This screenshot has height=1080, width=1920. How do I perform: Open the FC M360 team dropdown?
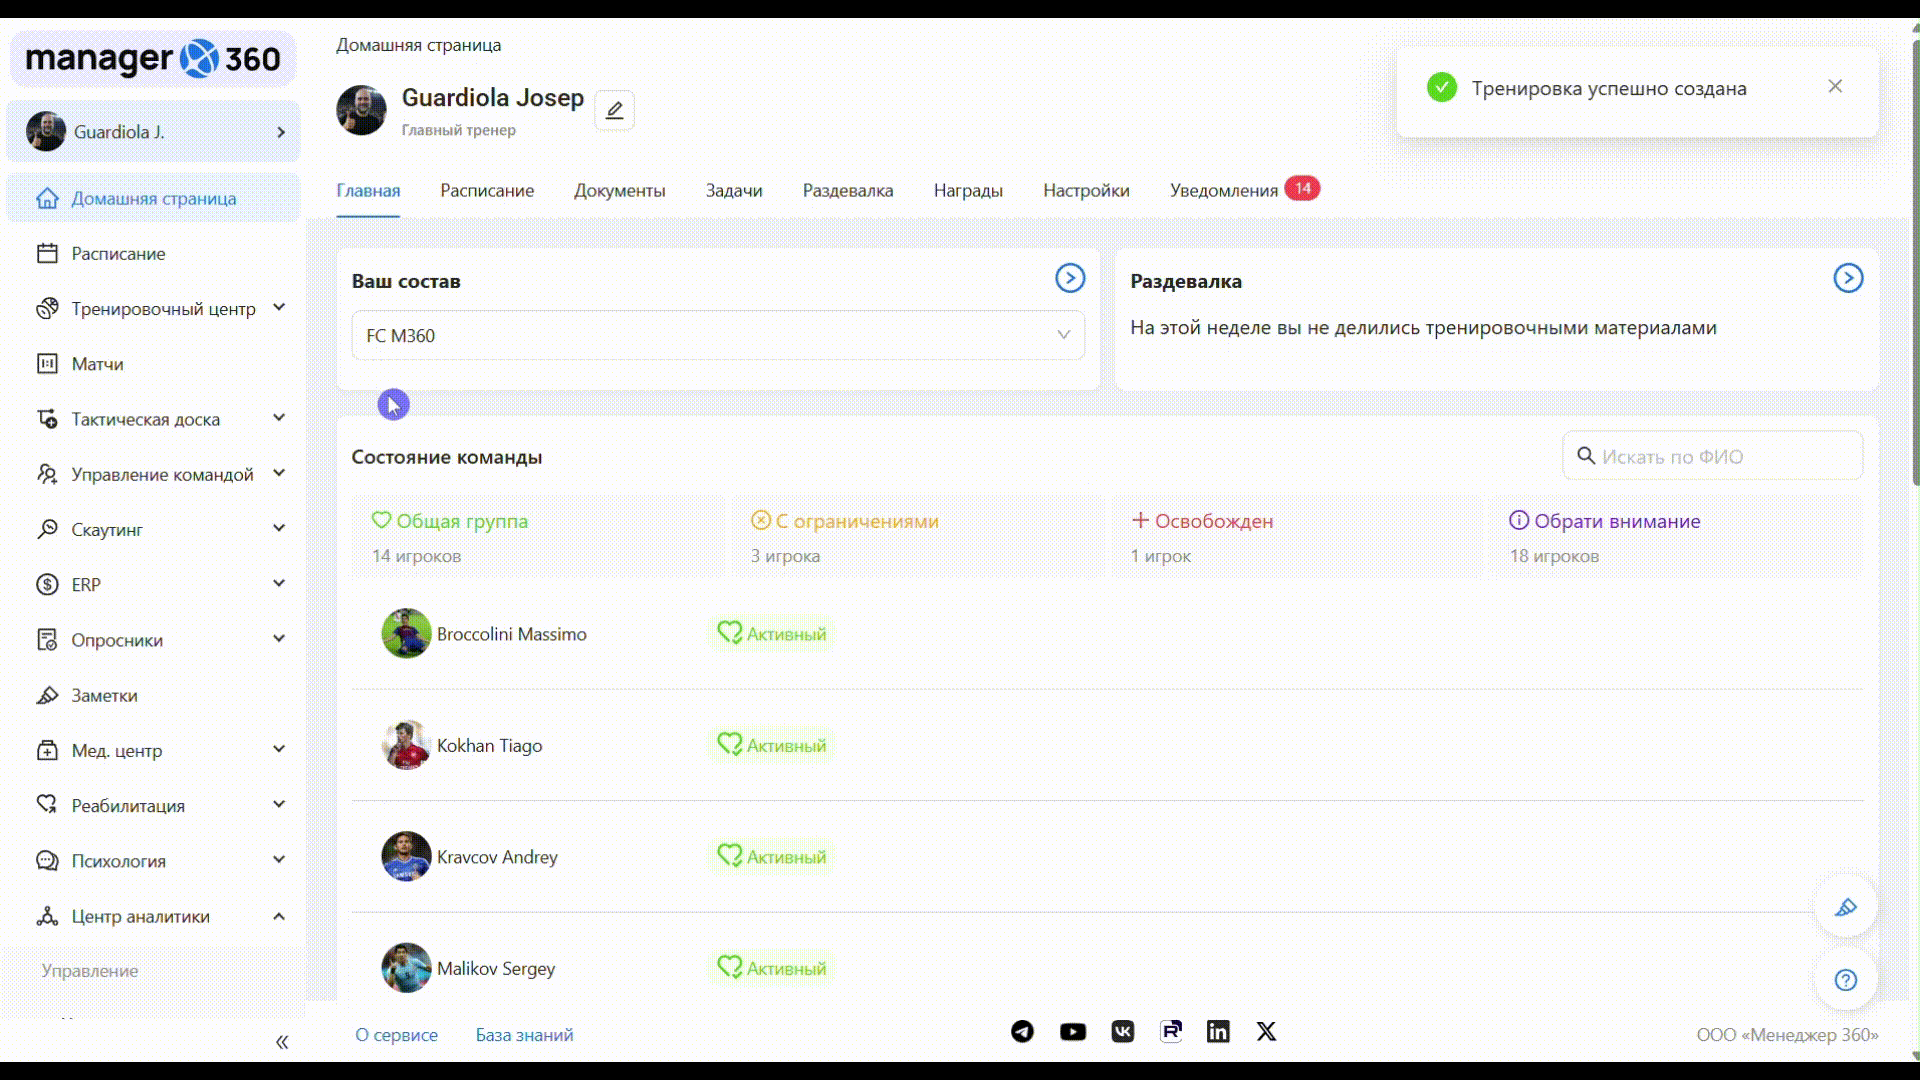[x=717, y=336]
